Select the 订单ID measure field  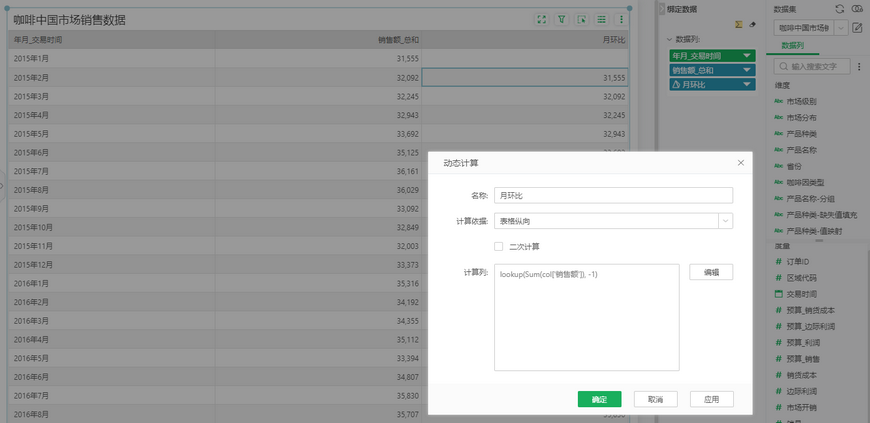tap(798, 261)
